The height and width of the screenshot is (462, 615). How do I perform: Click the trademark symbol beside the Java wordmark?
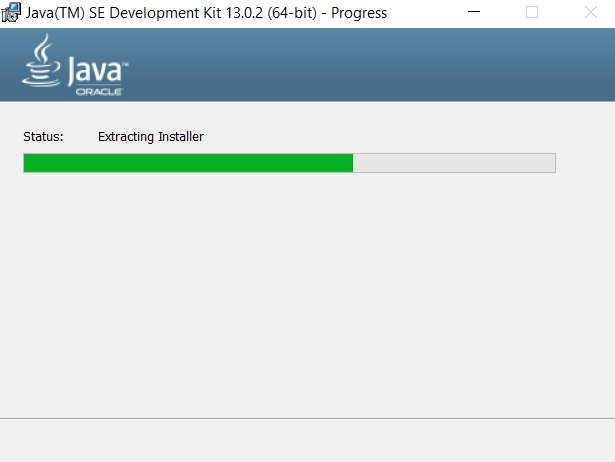(125, 64)
